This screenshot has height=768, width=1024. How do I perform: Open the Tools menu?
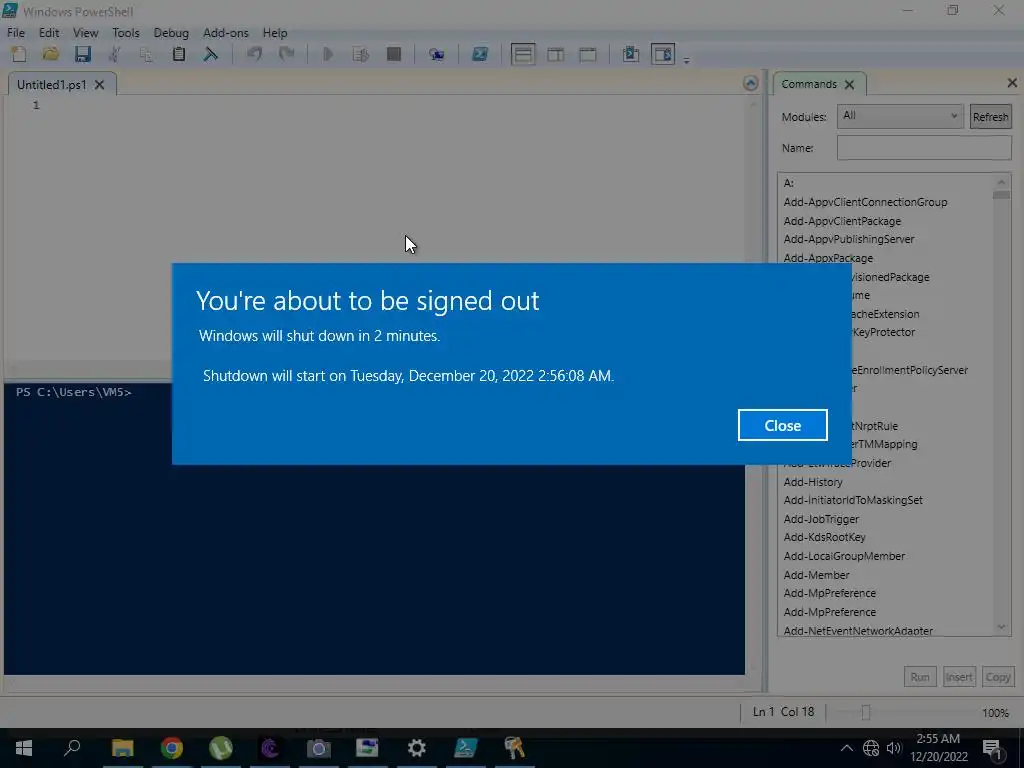(x=125, y=33)
